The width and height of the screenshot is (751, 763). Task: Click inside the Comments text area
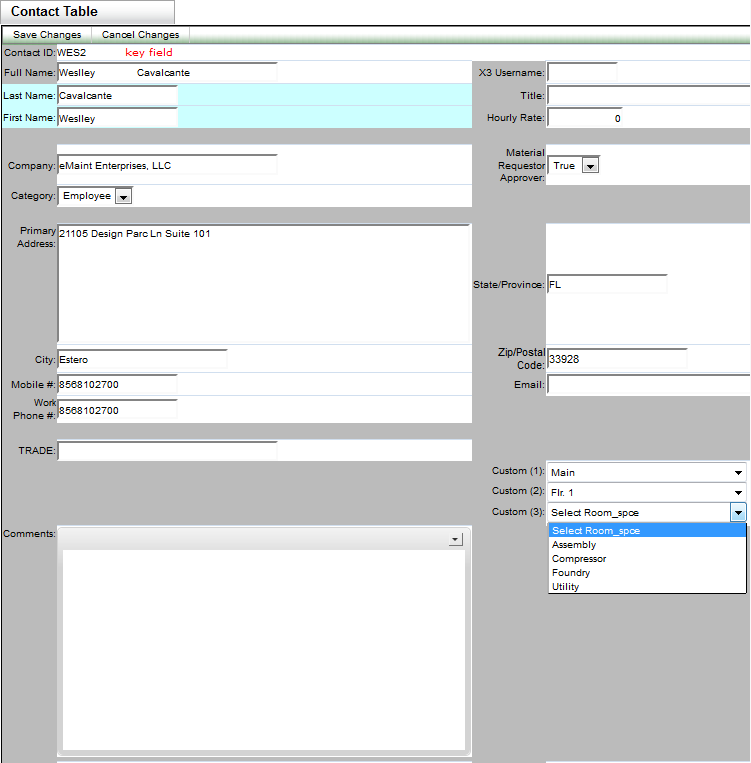click(x=264, y=650)
